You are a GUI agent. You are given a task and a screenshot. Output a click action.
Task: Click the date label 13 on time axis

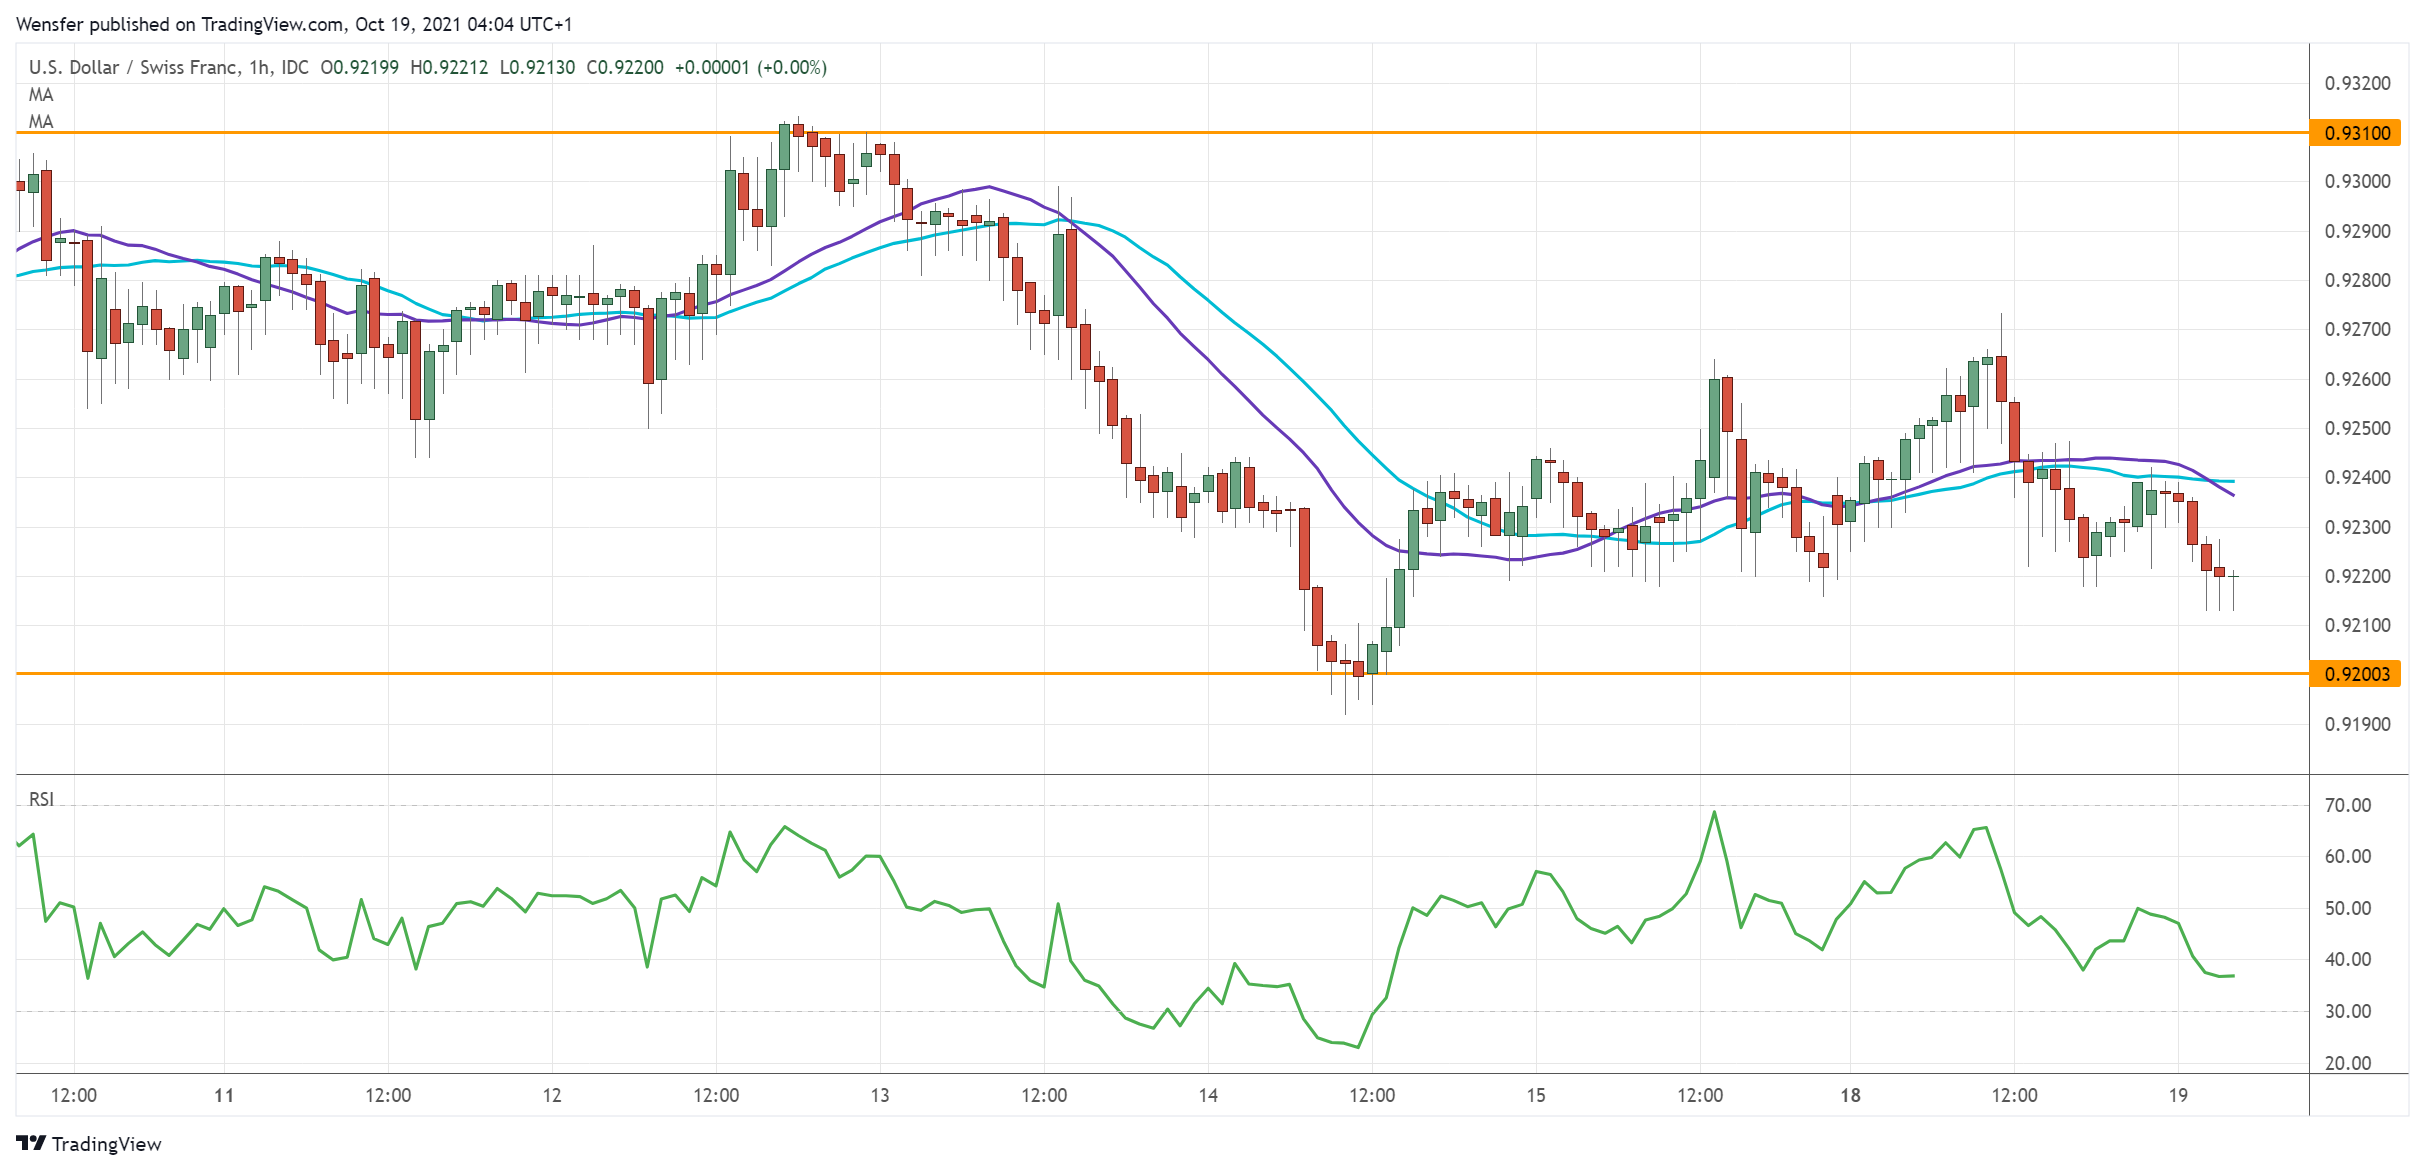880,1095
